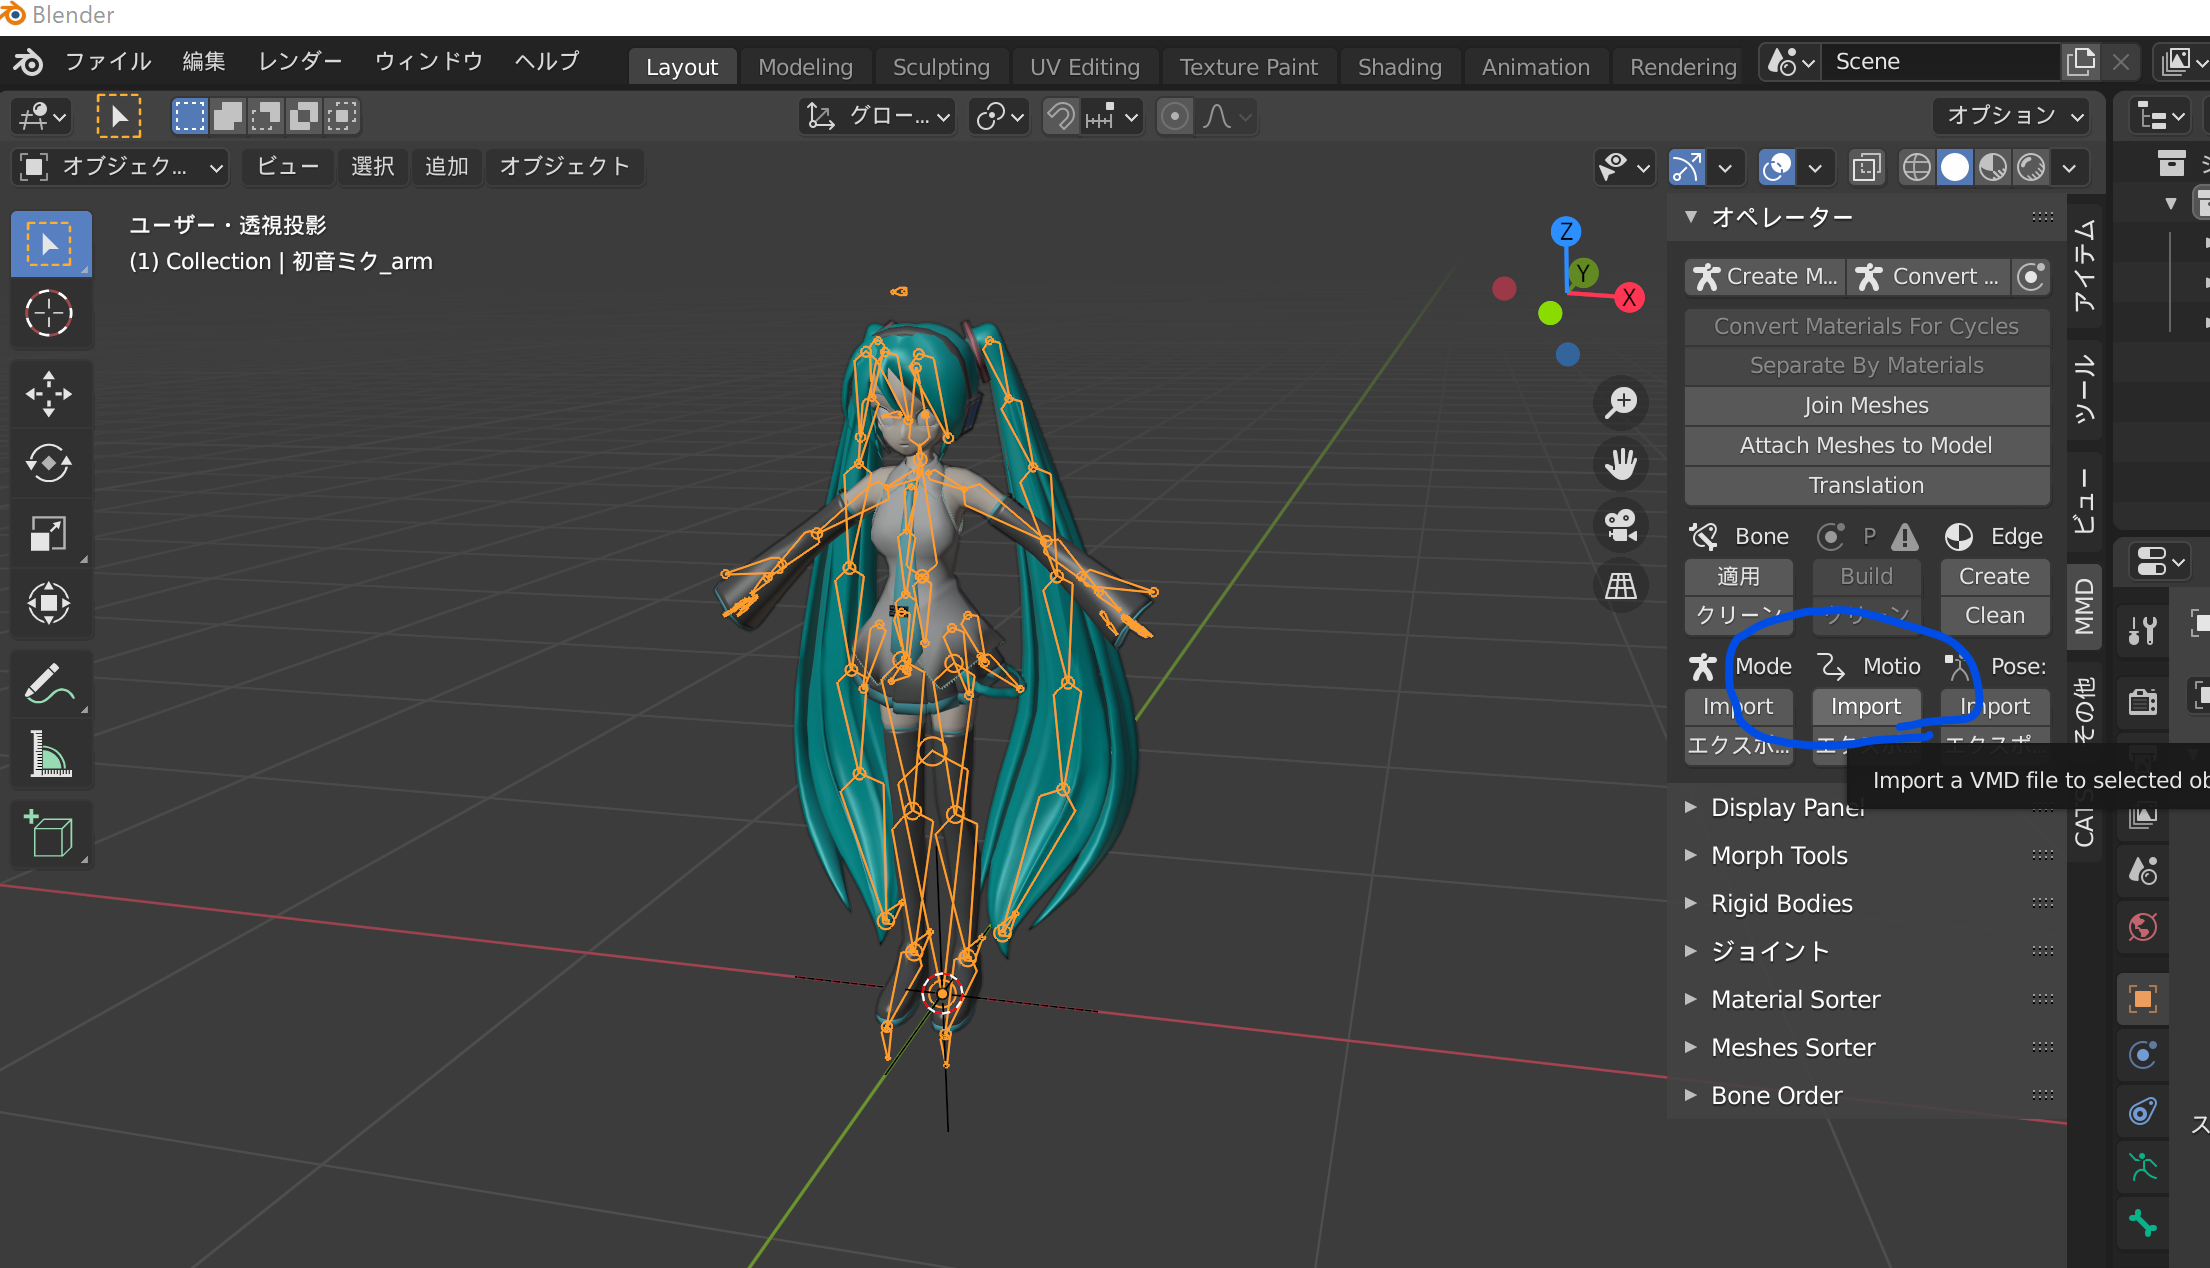Screen dimensions: 2210x1268
Task: Toggle show gizmo button
Action: pyautogui.click(x=1688, y=167)
